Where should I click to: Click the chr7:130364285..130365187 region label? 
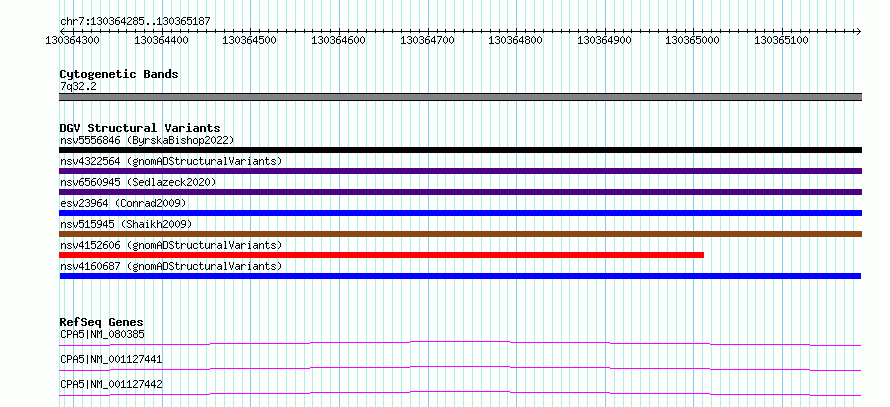[x=135, y=21]
